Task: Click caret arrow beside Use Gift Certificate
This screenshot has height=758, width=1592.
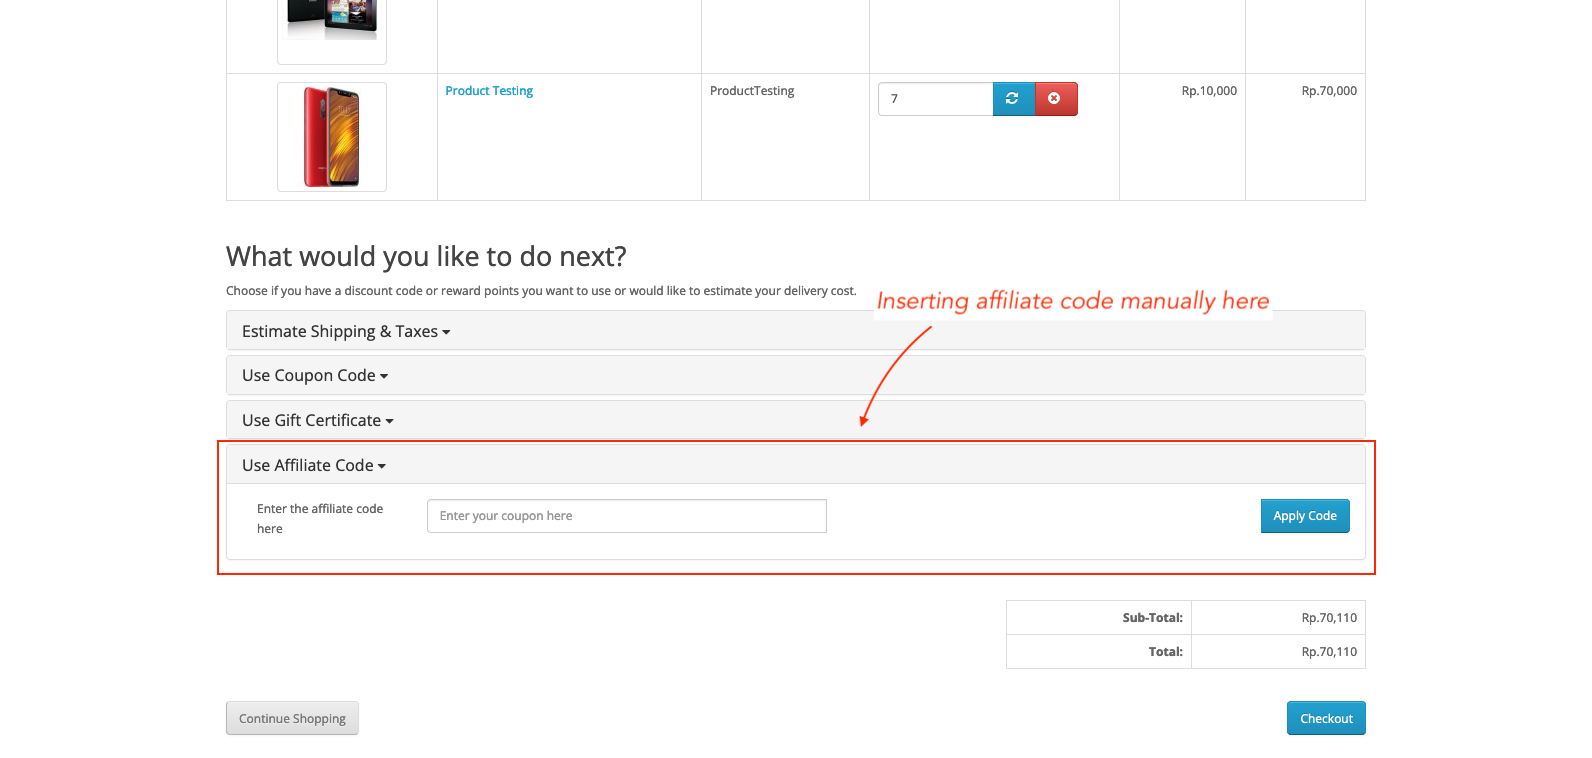Action: click(x=390, y=421)
